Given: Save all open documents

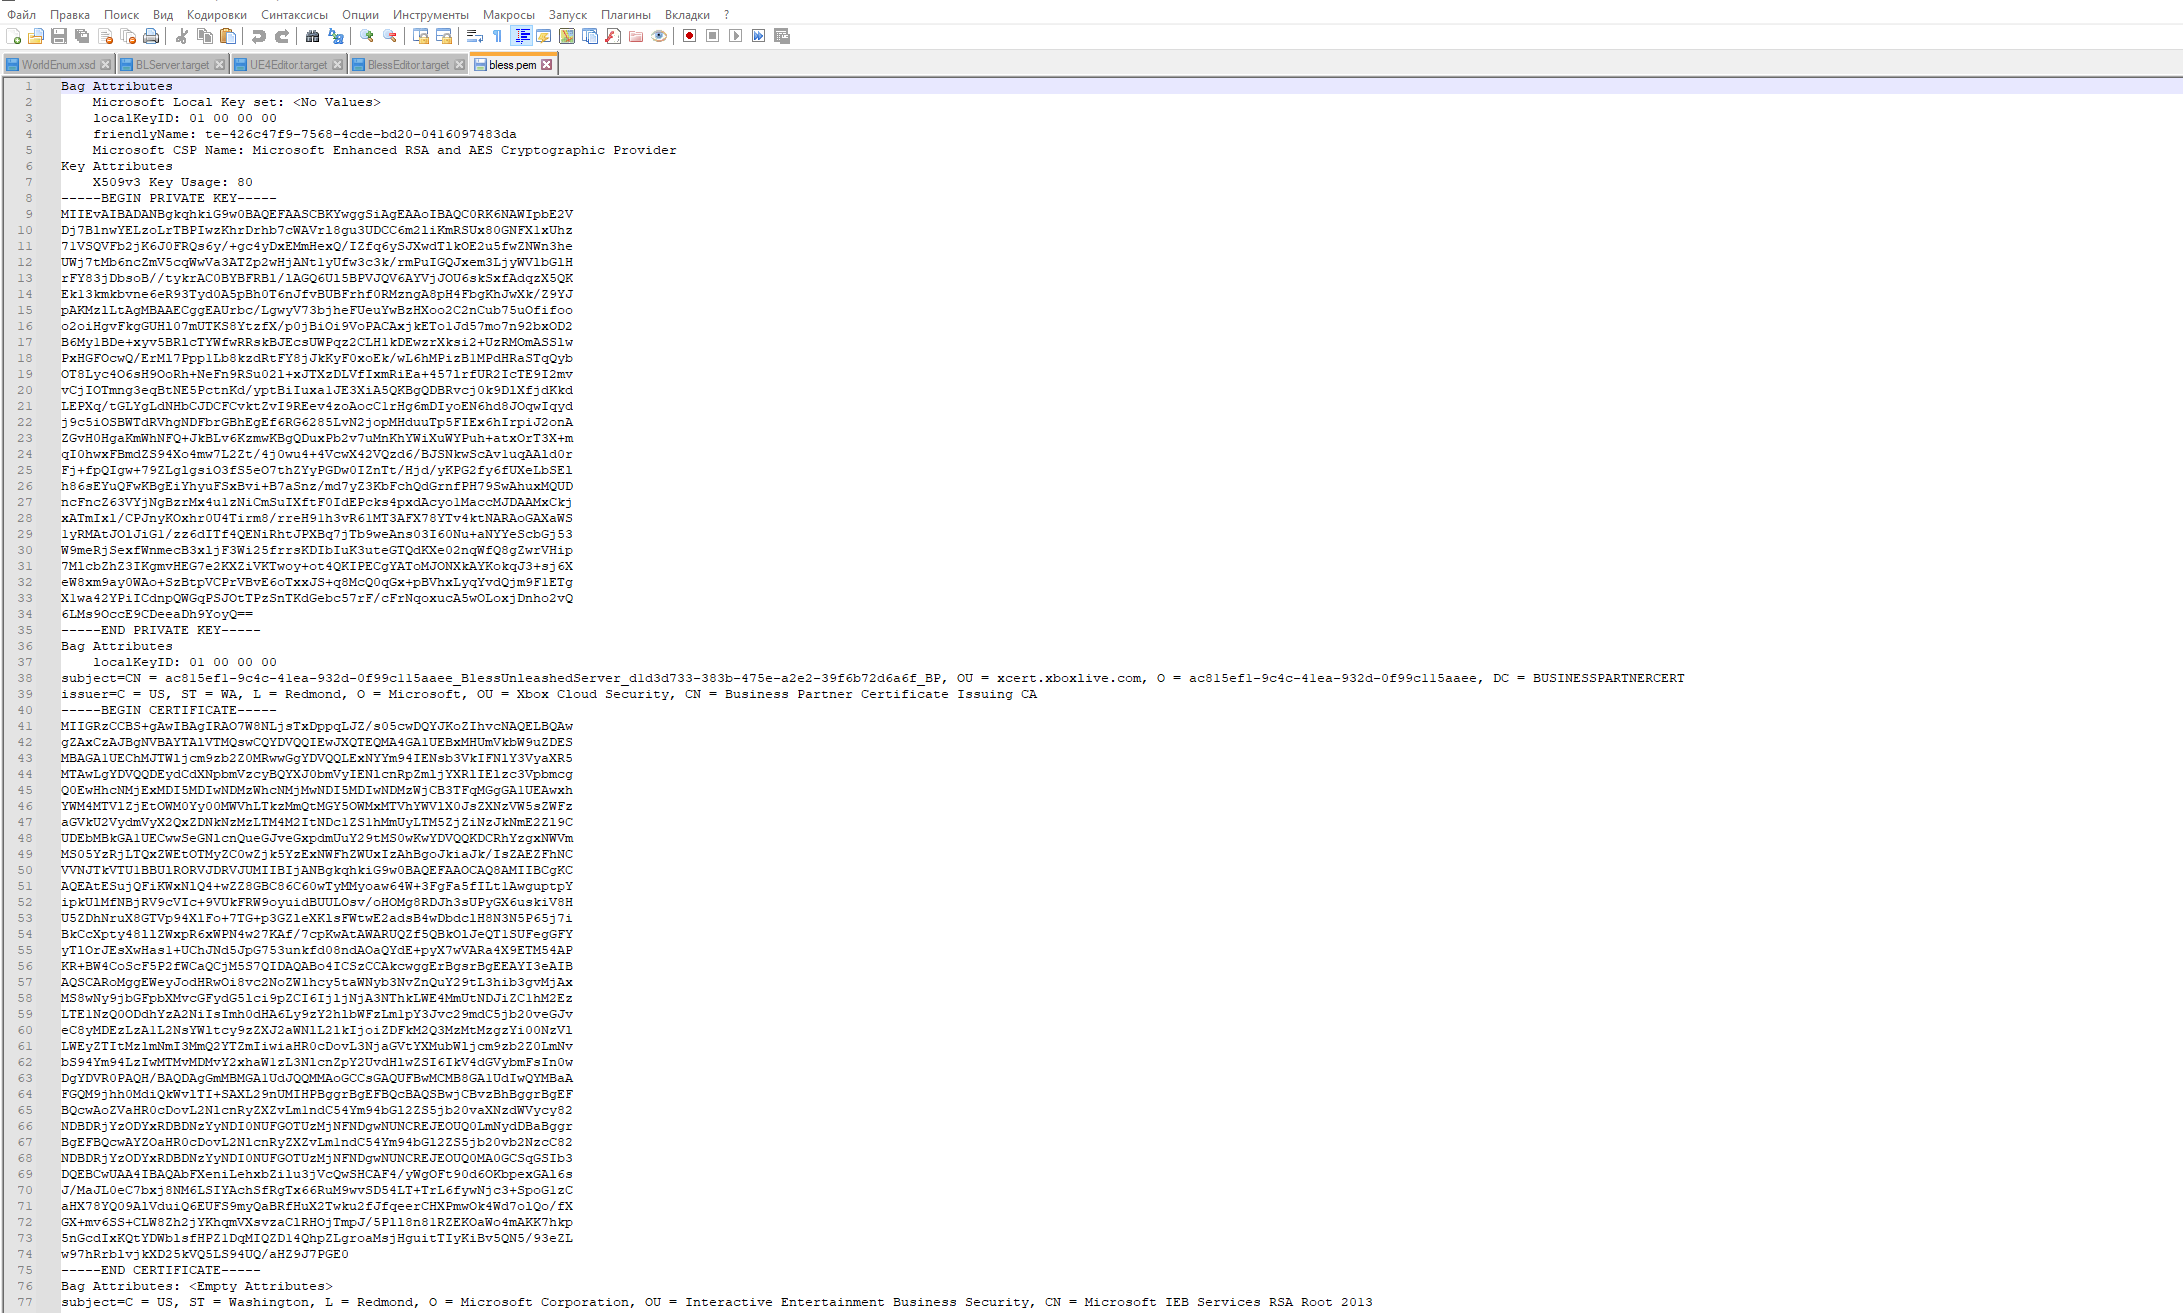Looking at the screenshot, I should point(81,36).
